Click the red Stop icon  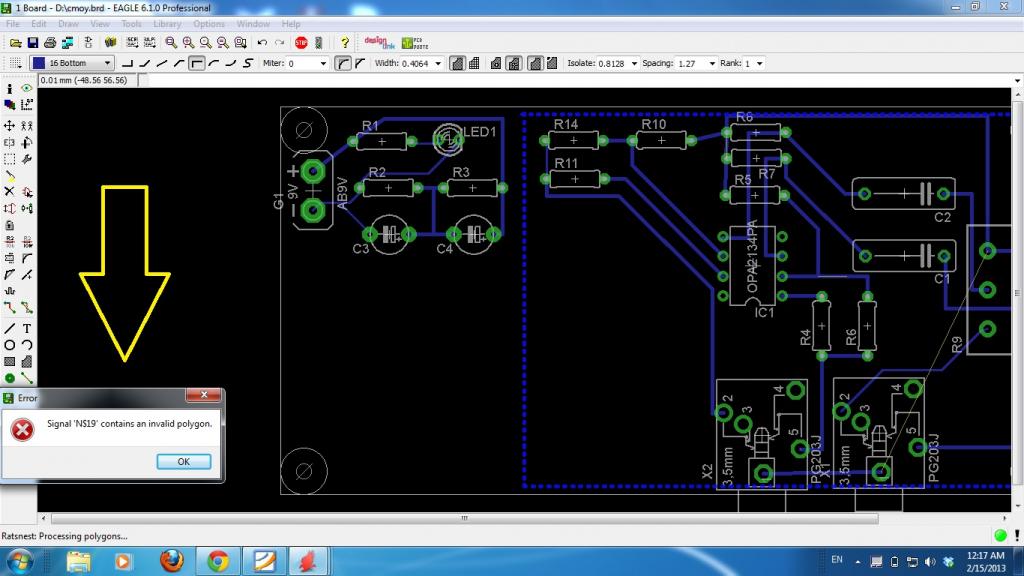coord(301,43)
